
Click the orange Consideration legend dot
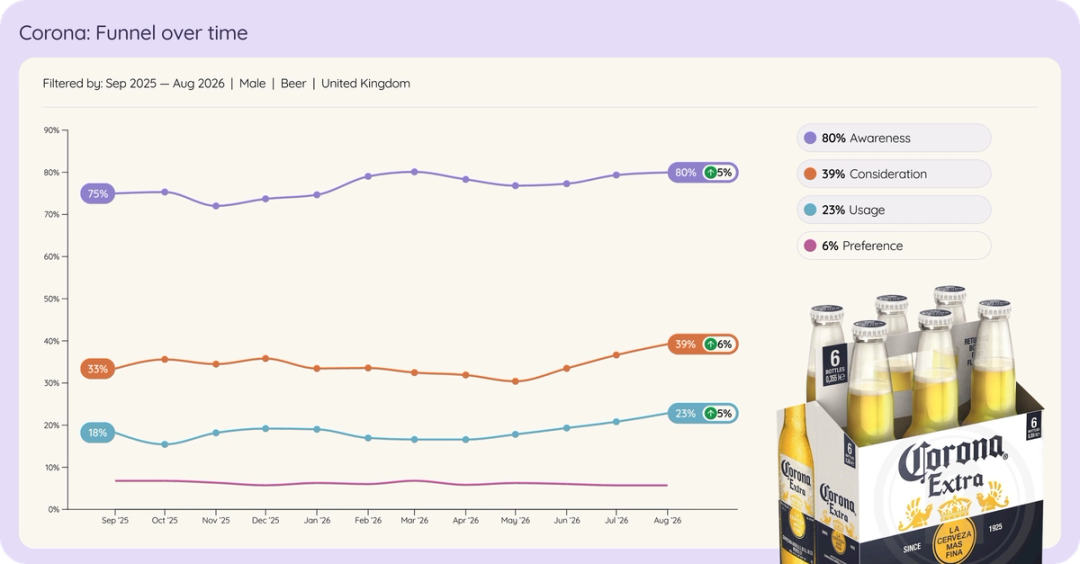click(810, 174)
